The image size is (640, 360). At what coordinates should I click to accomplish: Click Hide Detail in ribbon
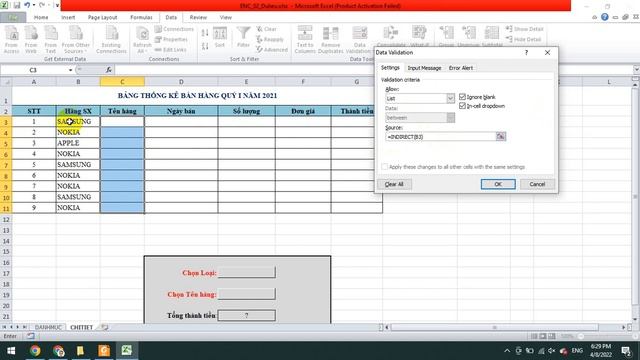(523, 39)
